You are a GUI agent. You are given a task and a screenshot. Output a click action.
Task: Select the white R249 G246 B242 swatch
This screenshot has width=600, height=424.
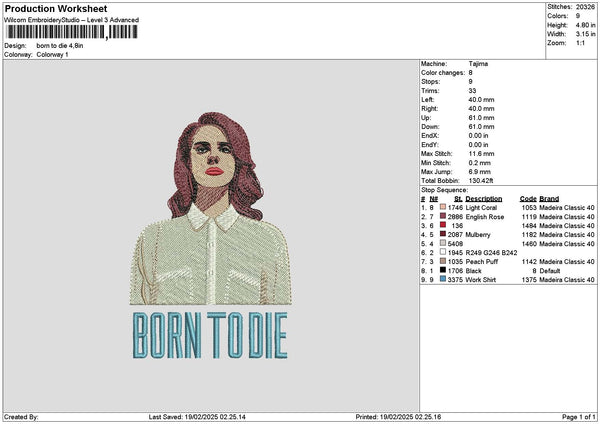[x=442, y=253]
